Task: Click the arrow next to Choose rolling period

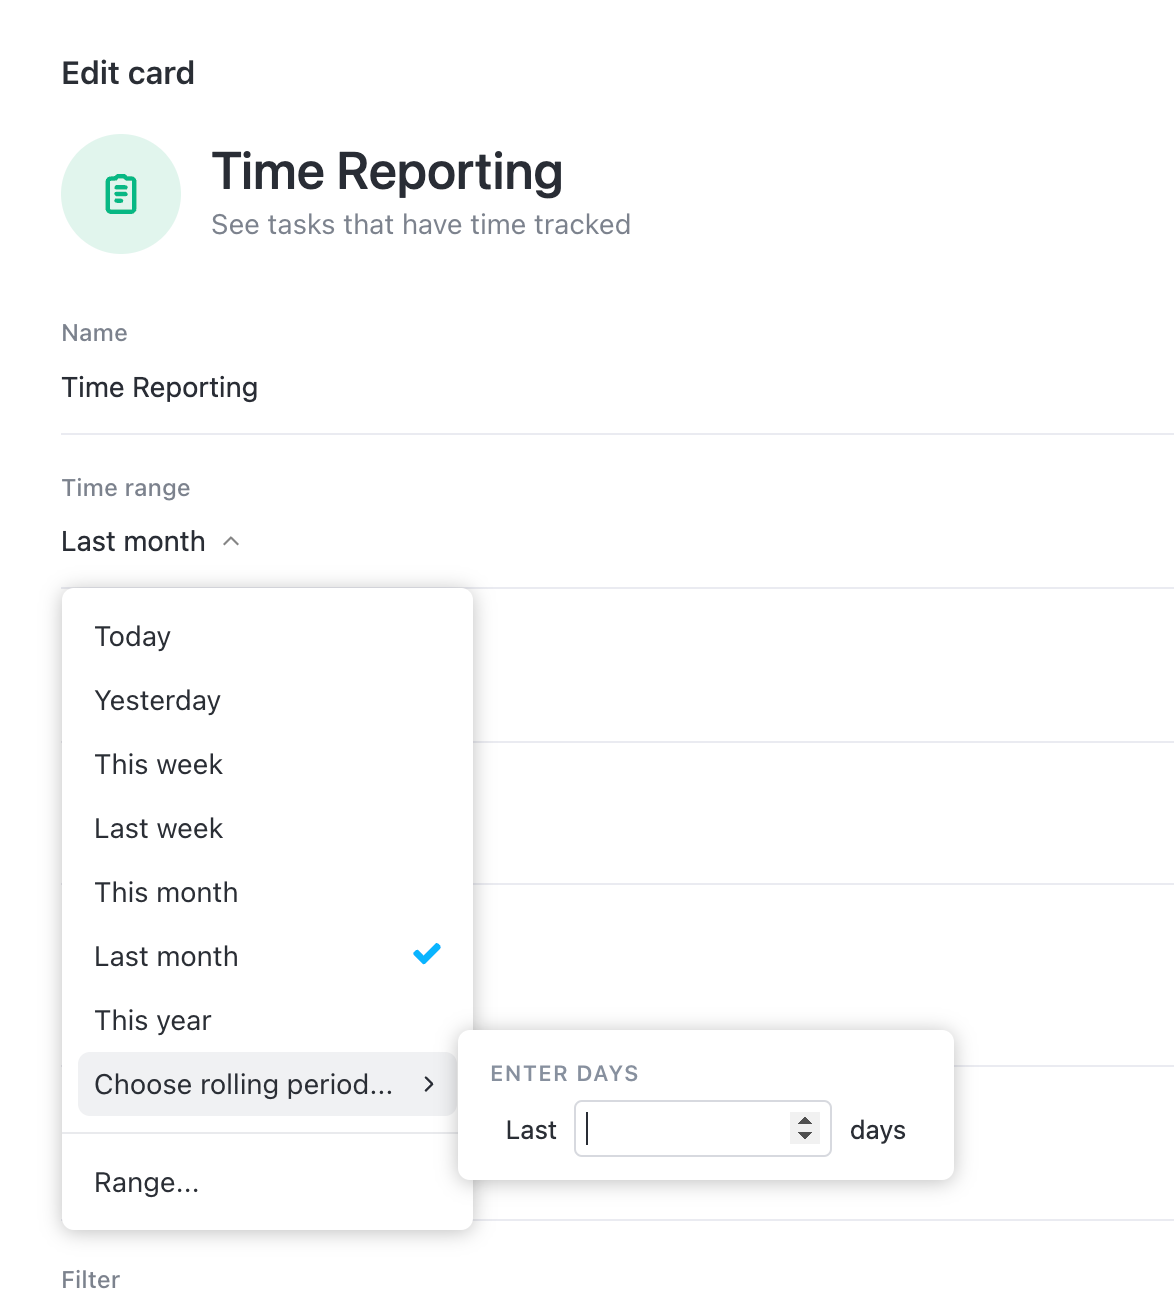Action: [x=429, y=1084]
